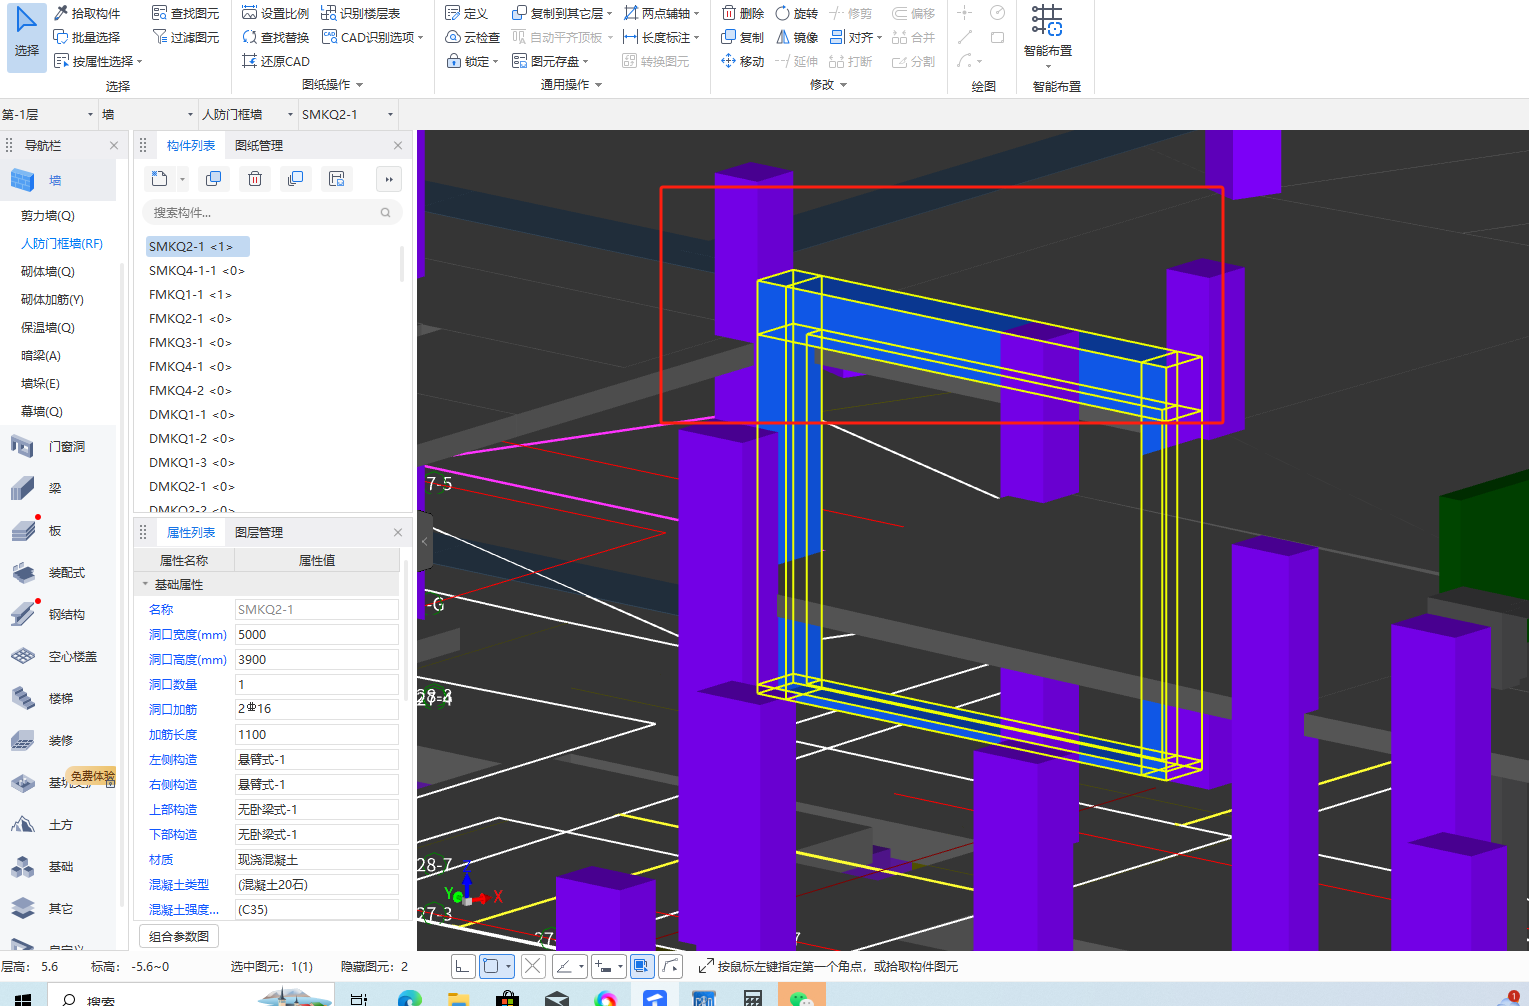The image size is (1529, 1006).
Task: Collapse 基础属性 property group
Action: (145, 584)
